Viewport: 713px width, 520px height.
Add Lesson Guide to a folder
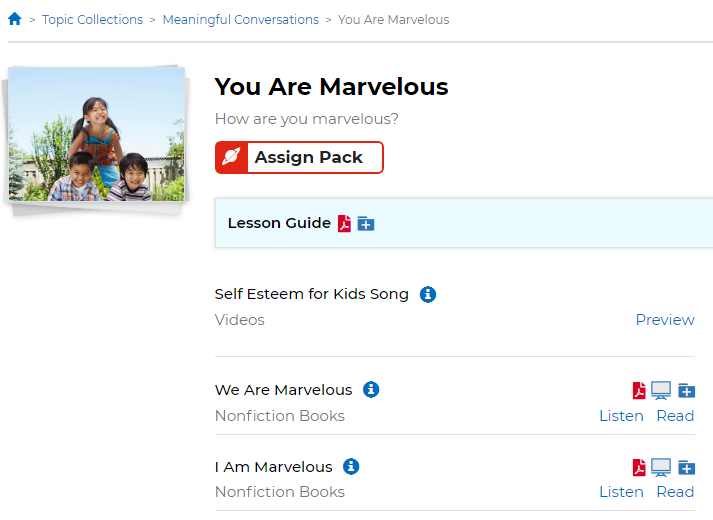(x=366, y=223)
